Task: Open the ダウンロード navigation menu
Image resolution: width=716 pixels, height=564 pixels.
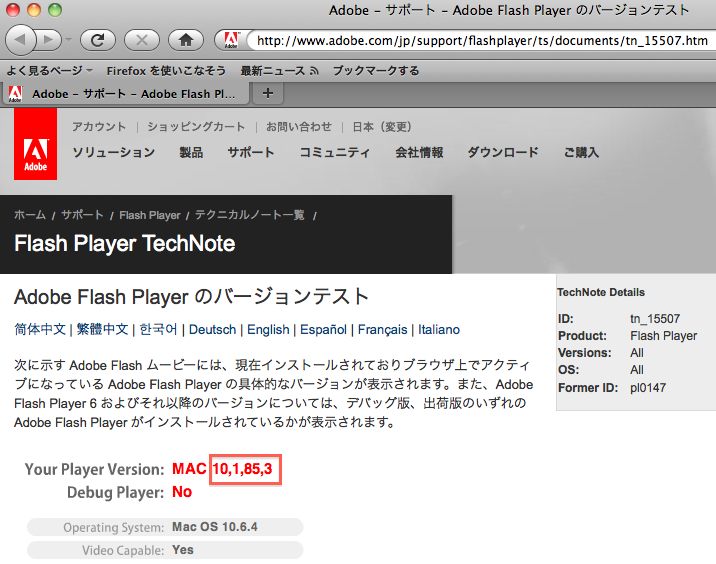Action: click(503, 152)
